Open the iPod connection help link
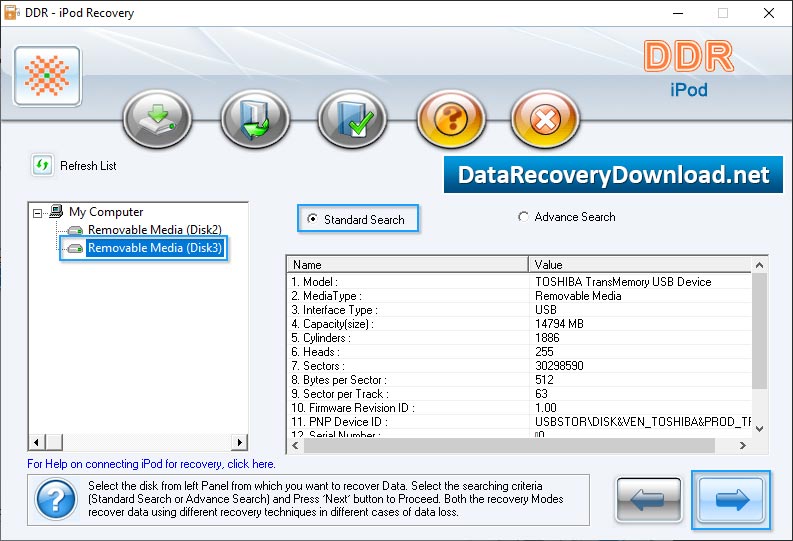The image size is (793, 541). pyautogui.click(x=151, y=464)
